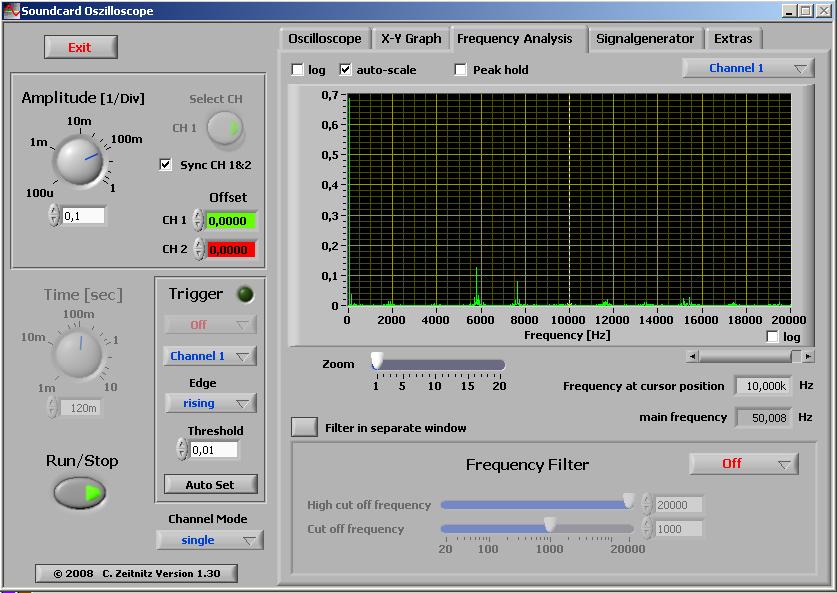Disable the auto-scale checkbox
This screenshot has height=593, width=837.
[346, 70]
